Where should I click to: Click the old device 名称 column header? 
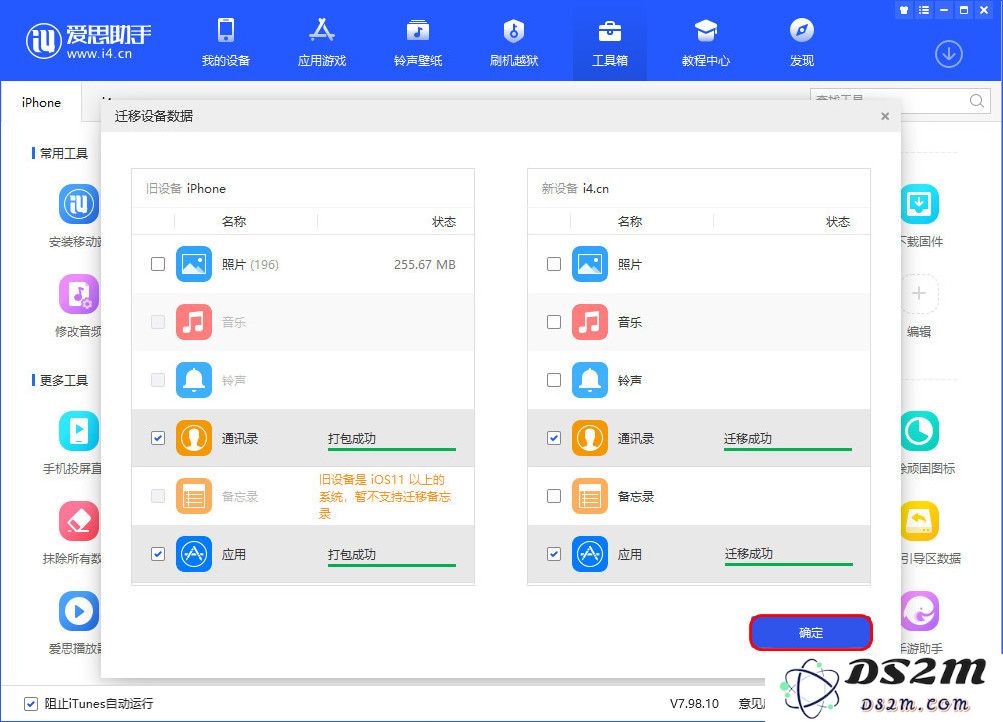point(233,221)
